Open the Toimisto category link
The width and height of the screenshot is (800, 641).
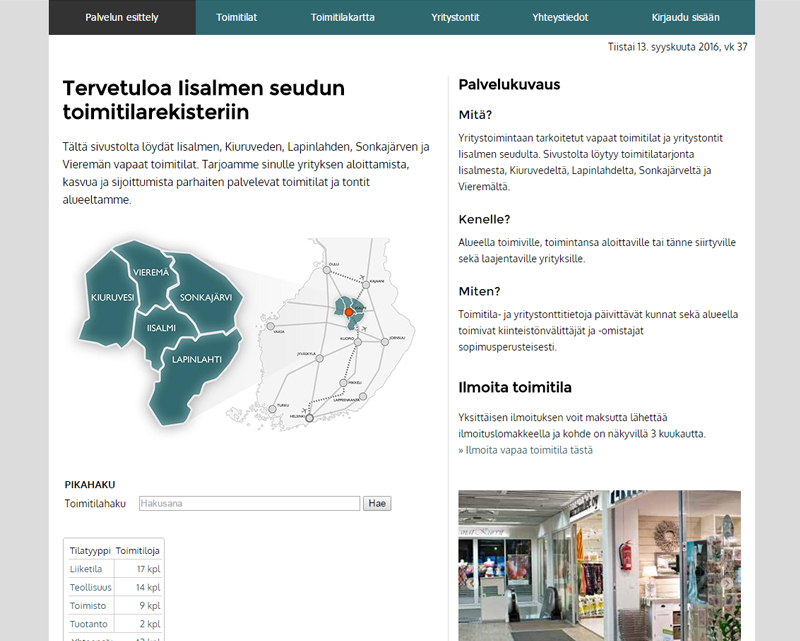(x=88, y=606)
